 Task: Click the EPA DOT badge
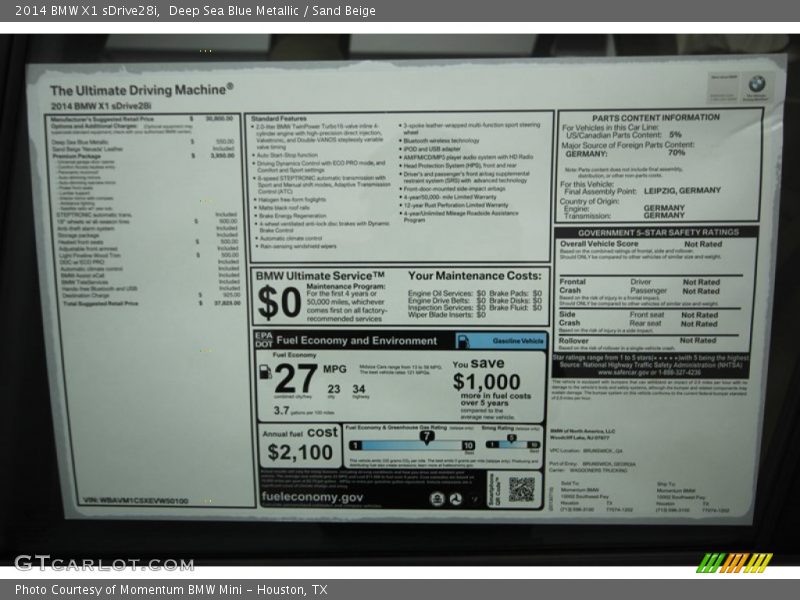click(263, 340)
